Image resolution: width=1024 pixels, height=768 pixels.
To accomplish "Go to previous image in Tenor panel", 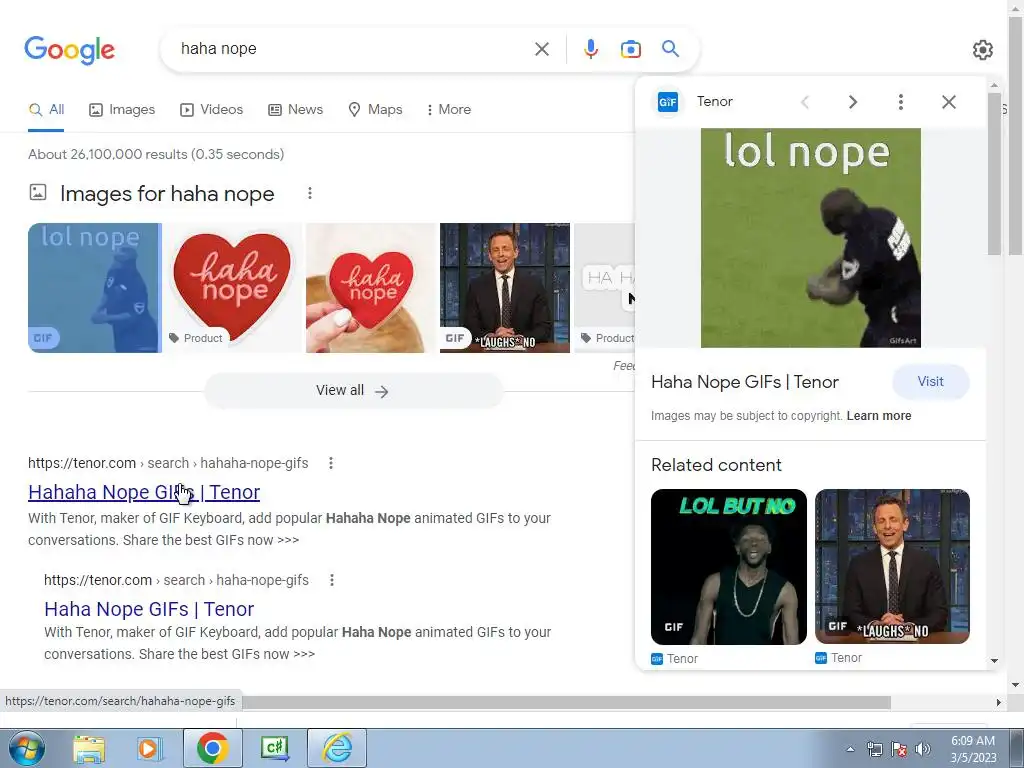I will click(805, 102).
